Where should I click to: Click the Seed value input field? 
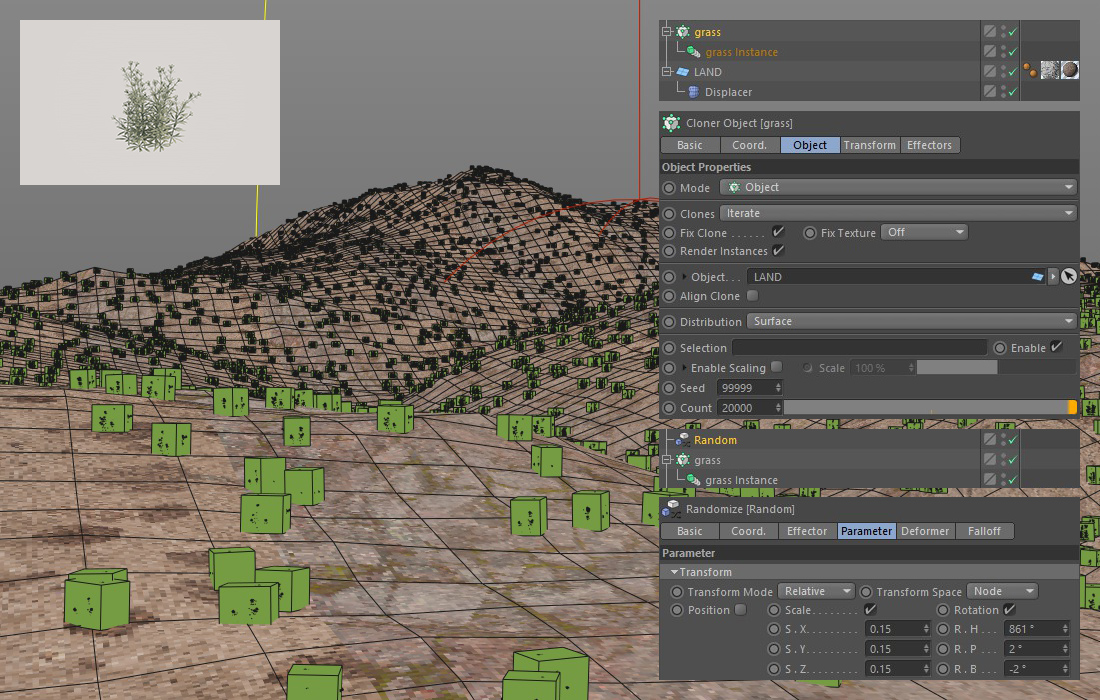coord(744,388)
